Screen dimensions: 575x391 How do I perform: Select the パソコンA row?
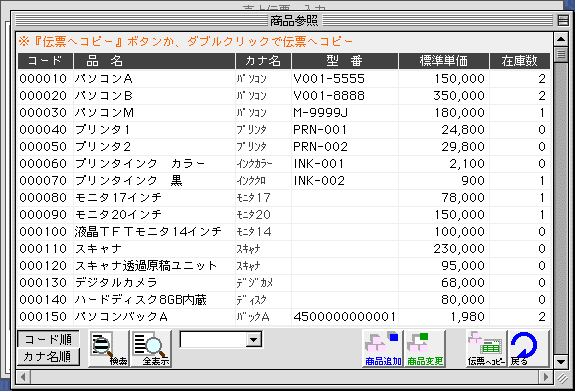283,79
